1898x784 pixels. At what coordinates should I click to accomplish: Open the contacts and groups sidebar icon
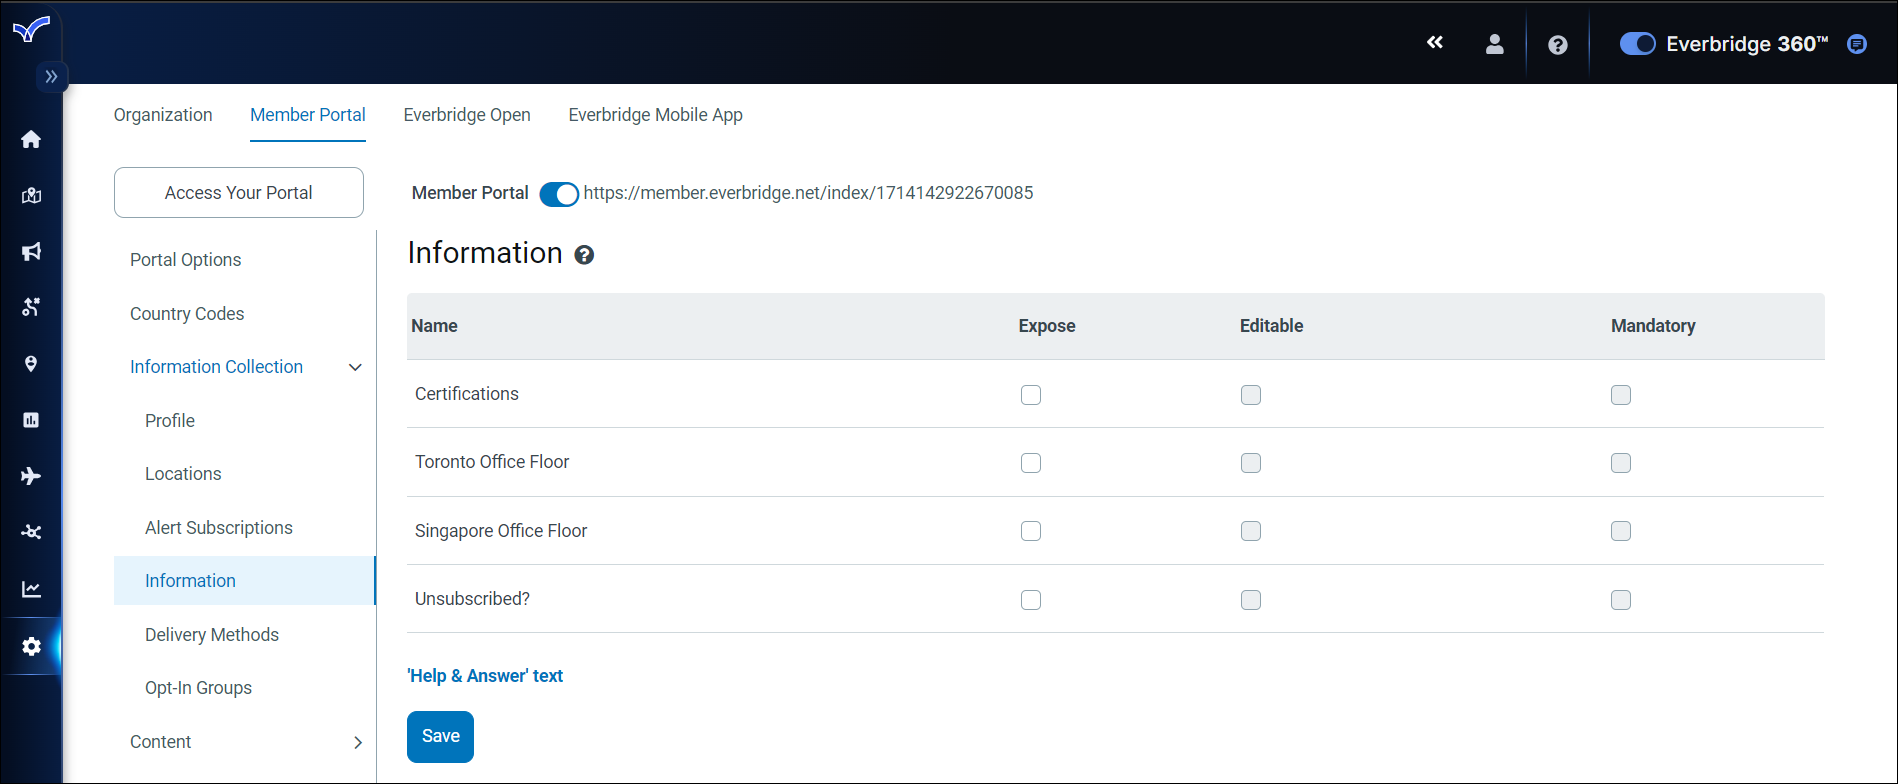click(31, 307)
